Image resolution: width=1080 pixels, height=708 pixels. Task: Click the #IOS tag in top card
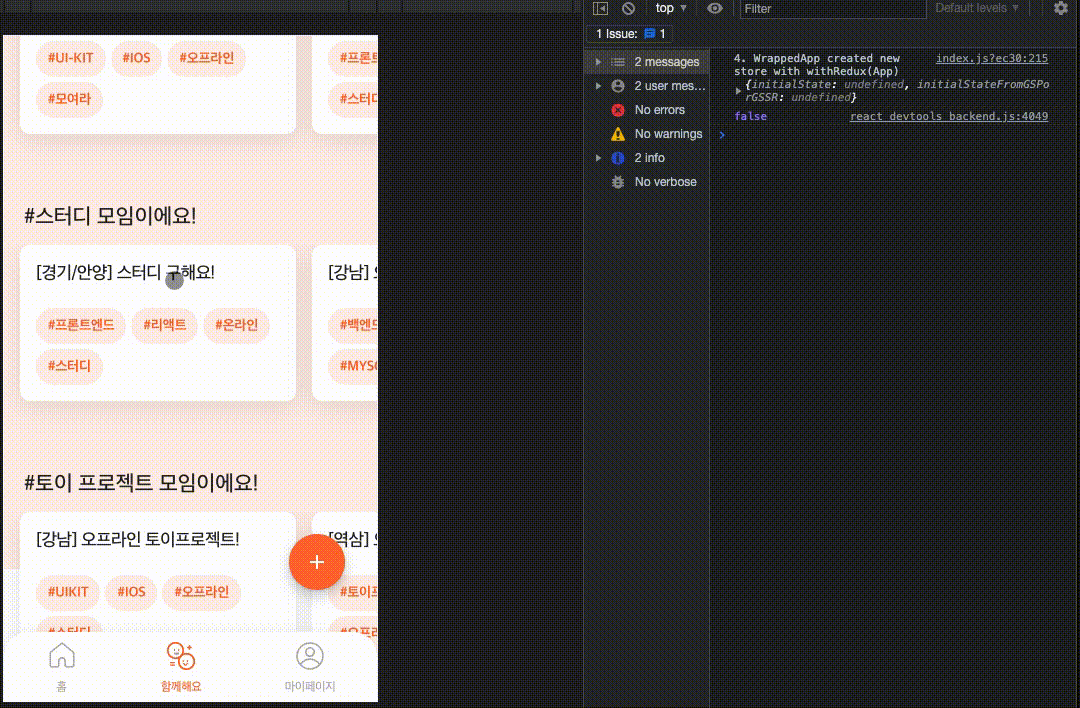point(136,58)
